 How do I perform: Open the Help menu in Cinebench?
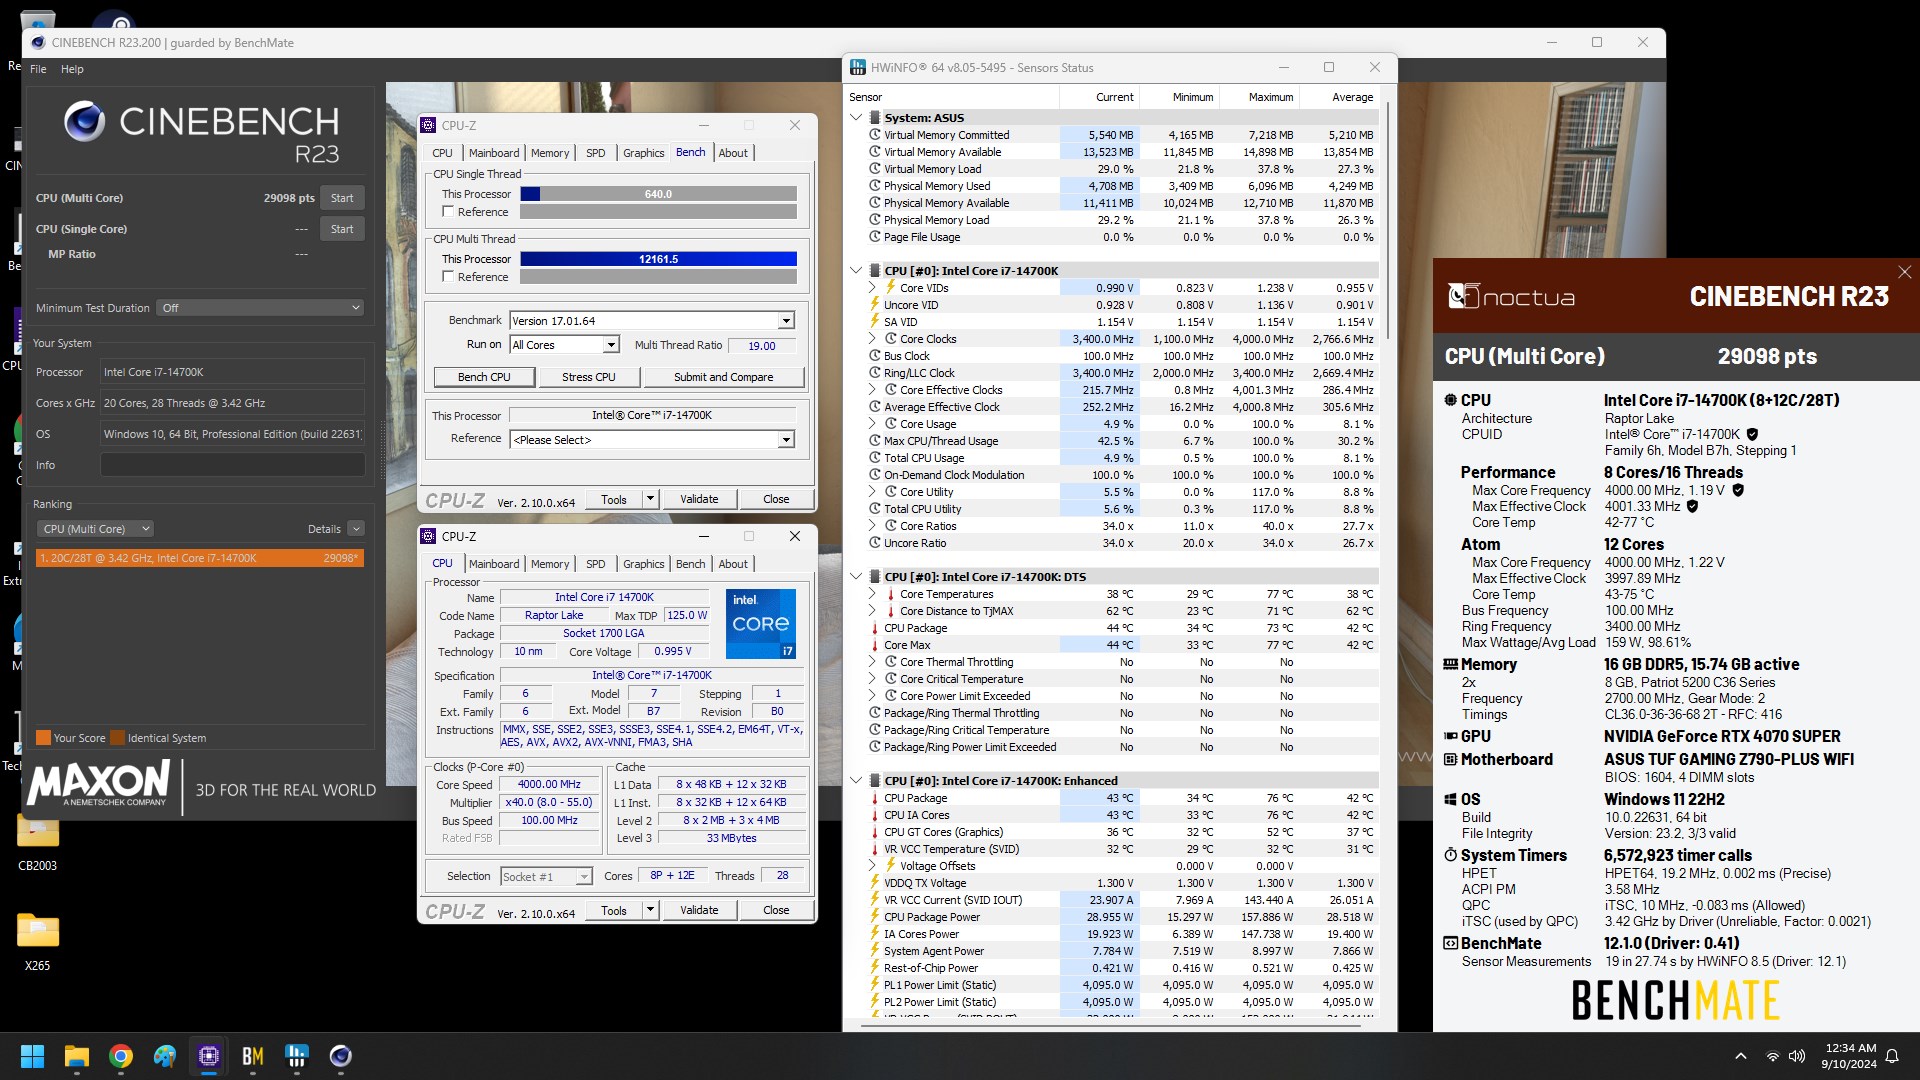72,69
